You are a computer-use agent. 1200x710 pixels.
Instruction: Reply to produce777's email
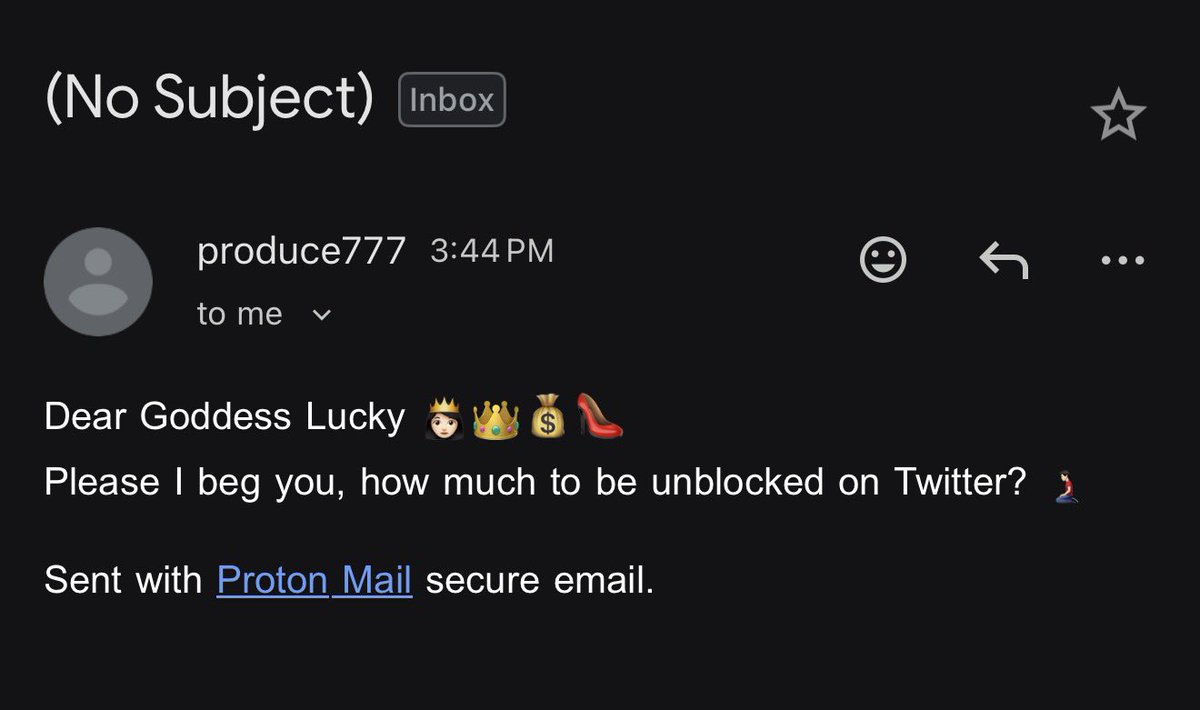point(1003,261)
